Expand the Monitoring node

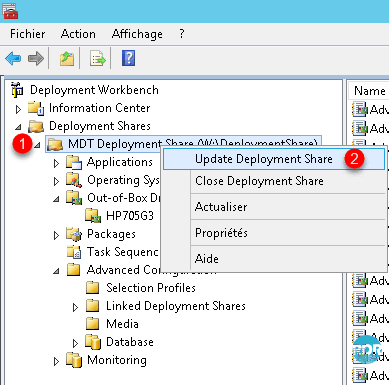point(56,361)
